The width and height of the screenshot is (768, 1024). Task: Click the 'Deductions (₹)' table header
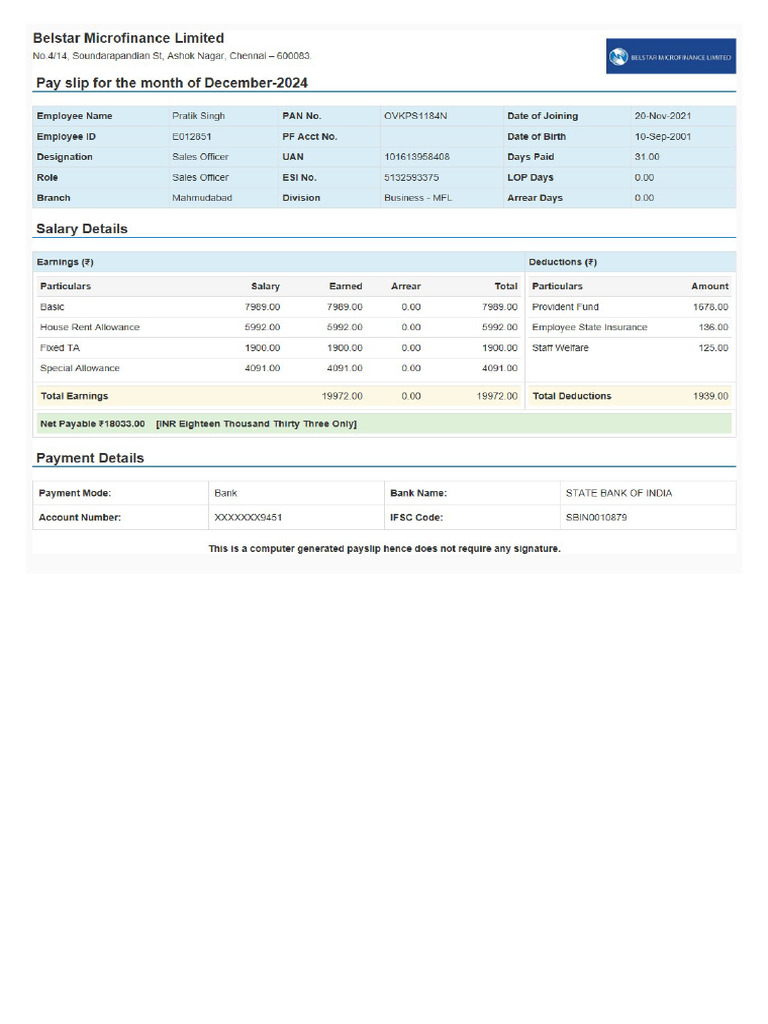[x=563, y=262]
